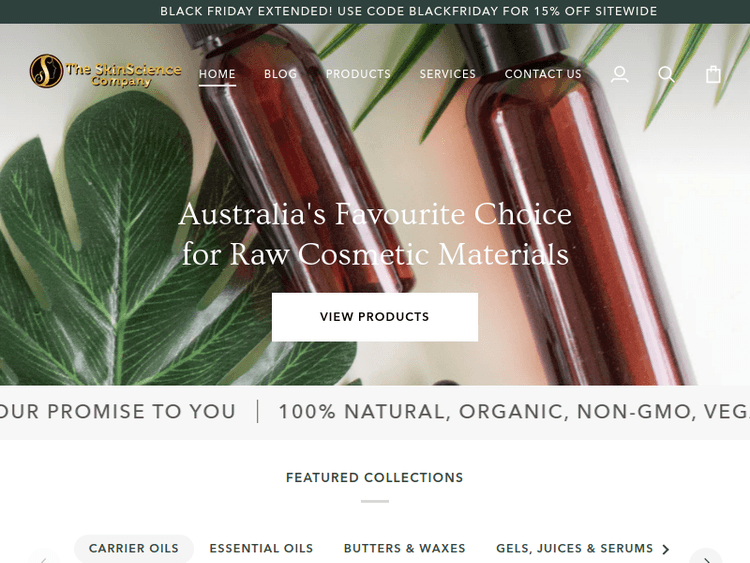750x563 pixels.
Task: Open the Blog menu item
Action: coord(280,74)
